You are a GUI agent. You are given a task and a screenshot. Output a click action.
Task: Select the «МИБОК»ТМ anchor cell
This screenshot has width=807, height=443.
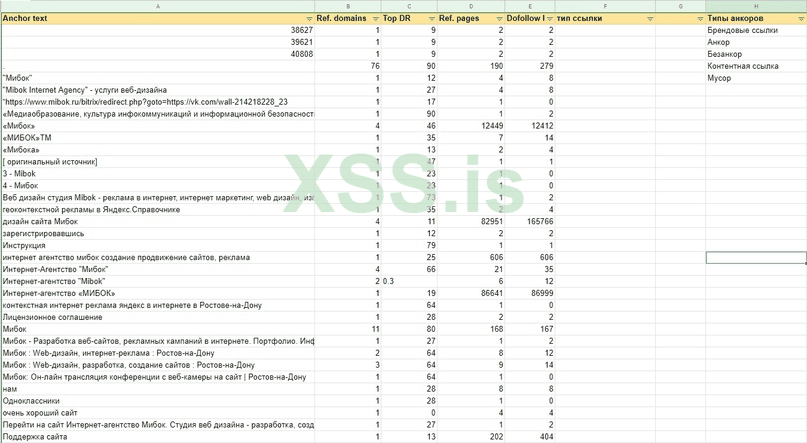point(158,138)
